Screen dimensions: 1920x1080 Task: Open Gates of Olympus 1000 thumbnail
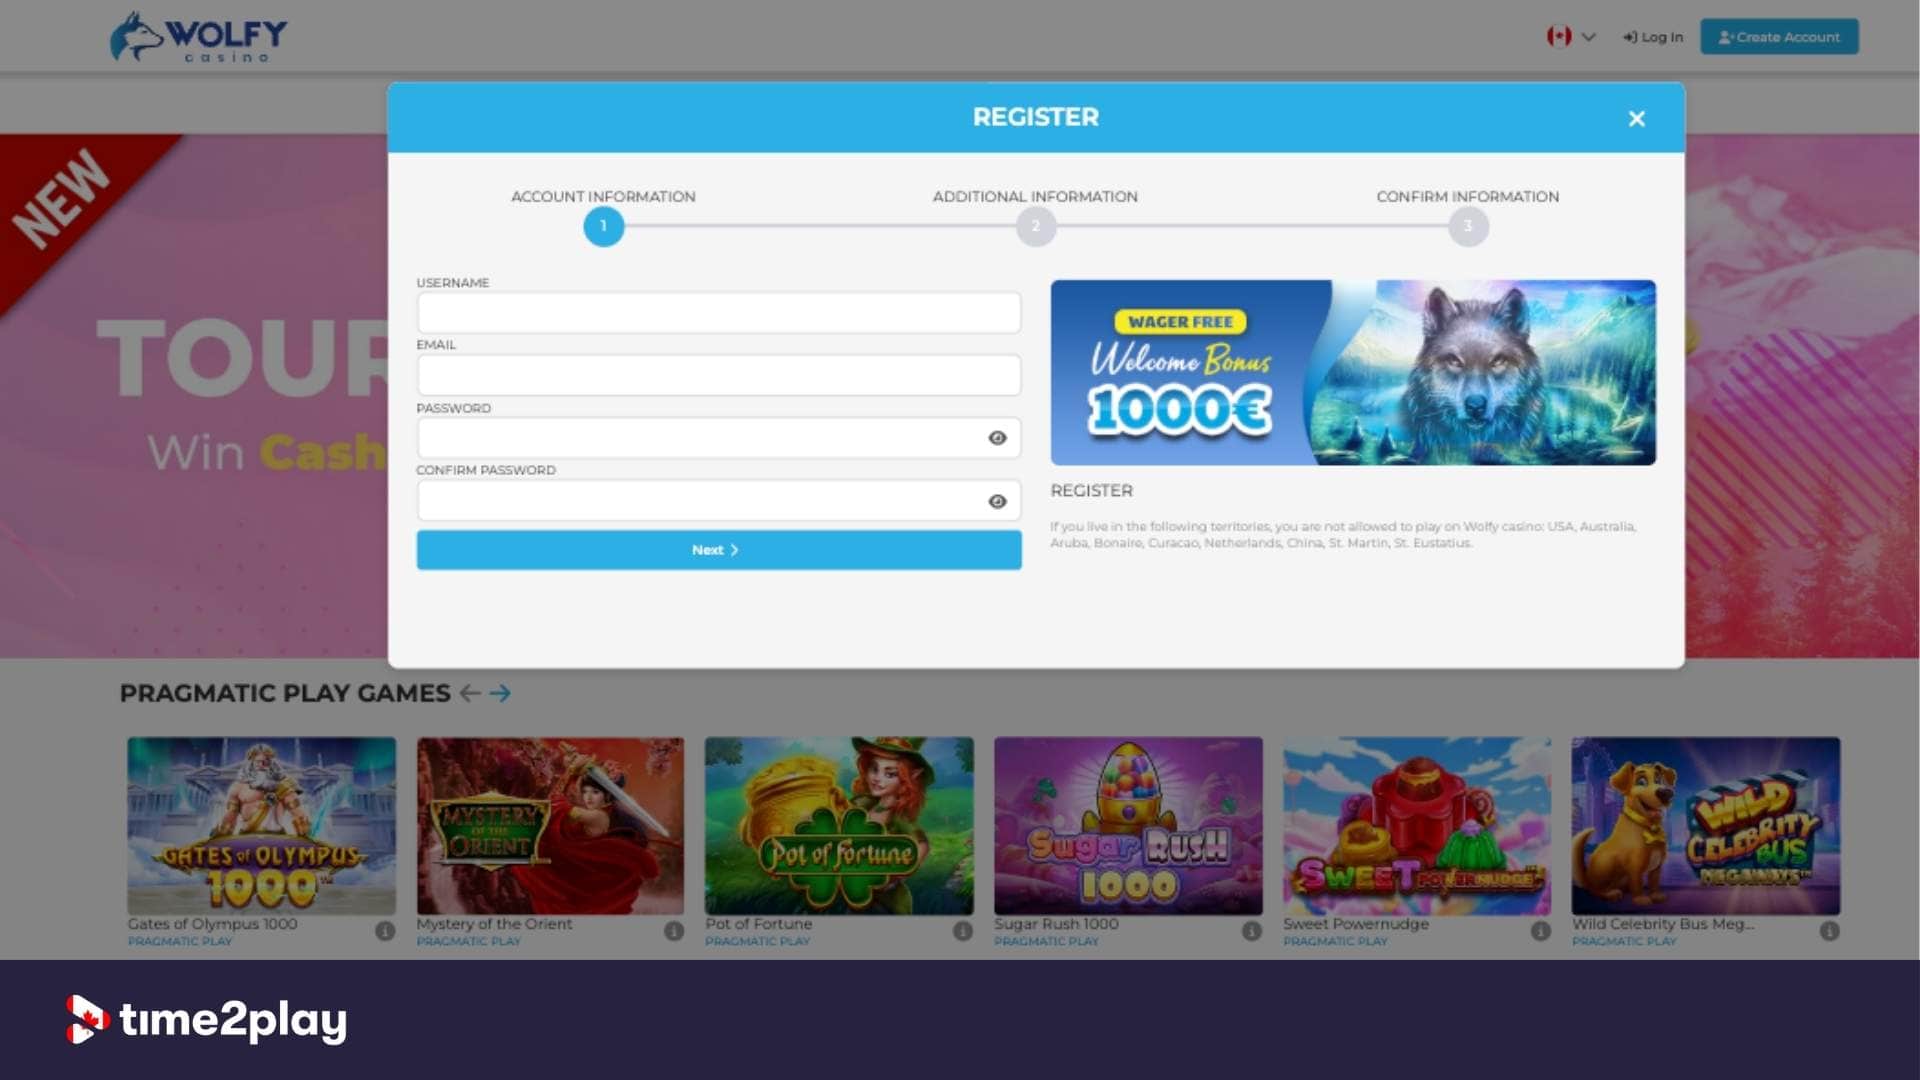click(x=261, y=826)
